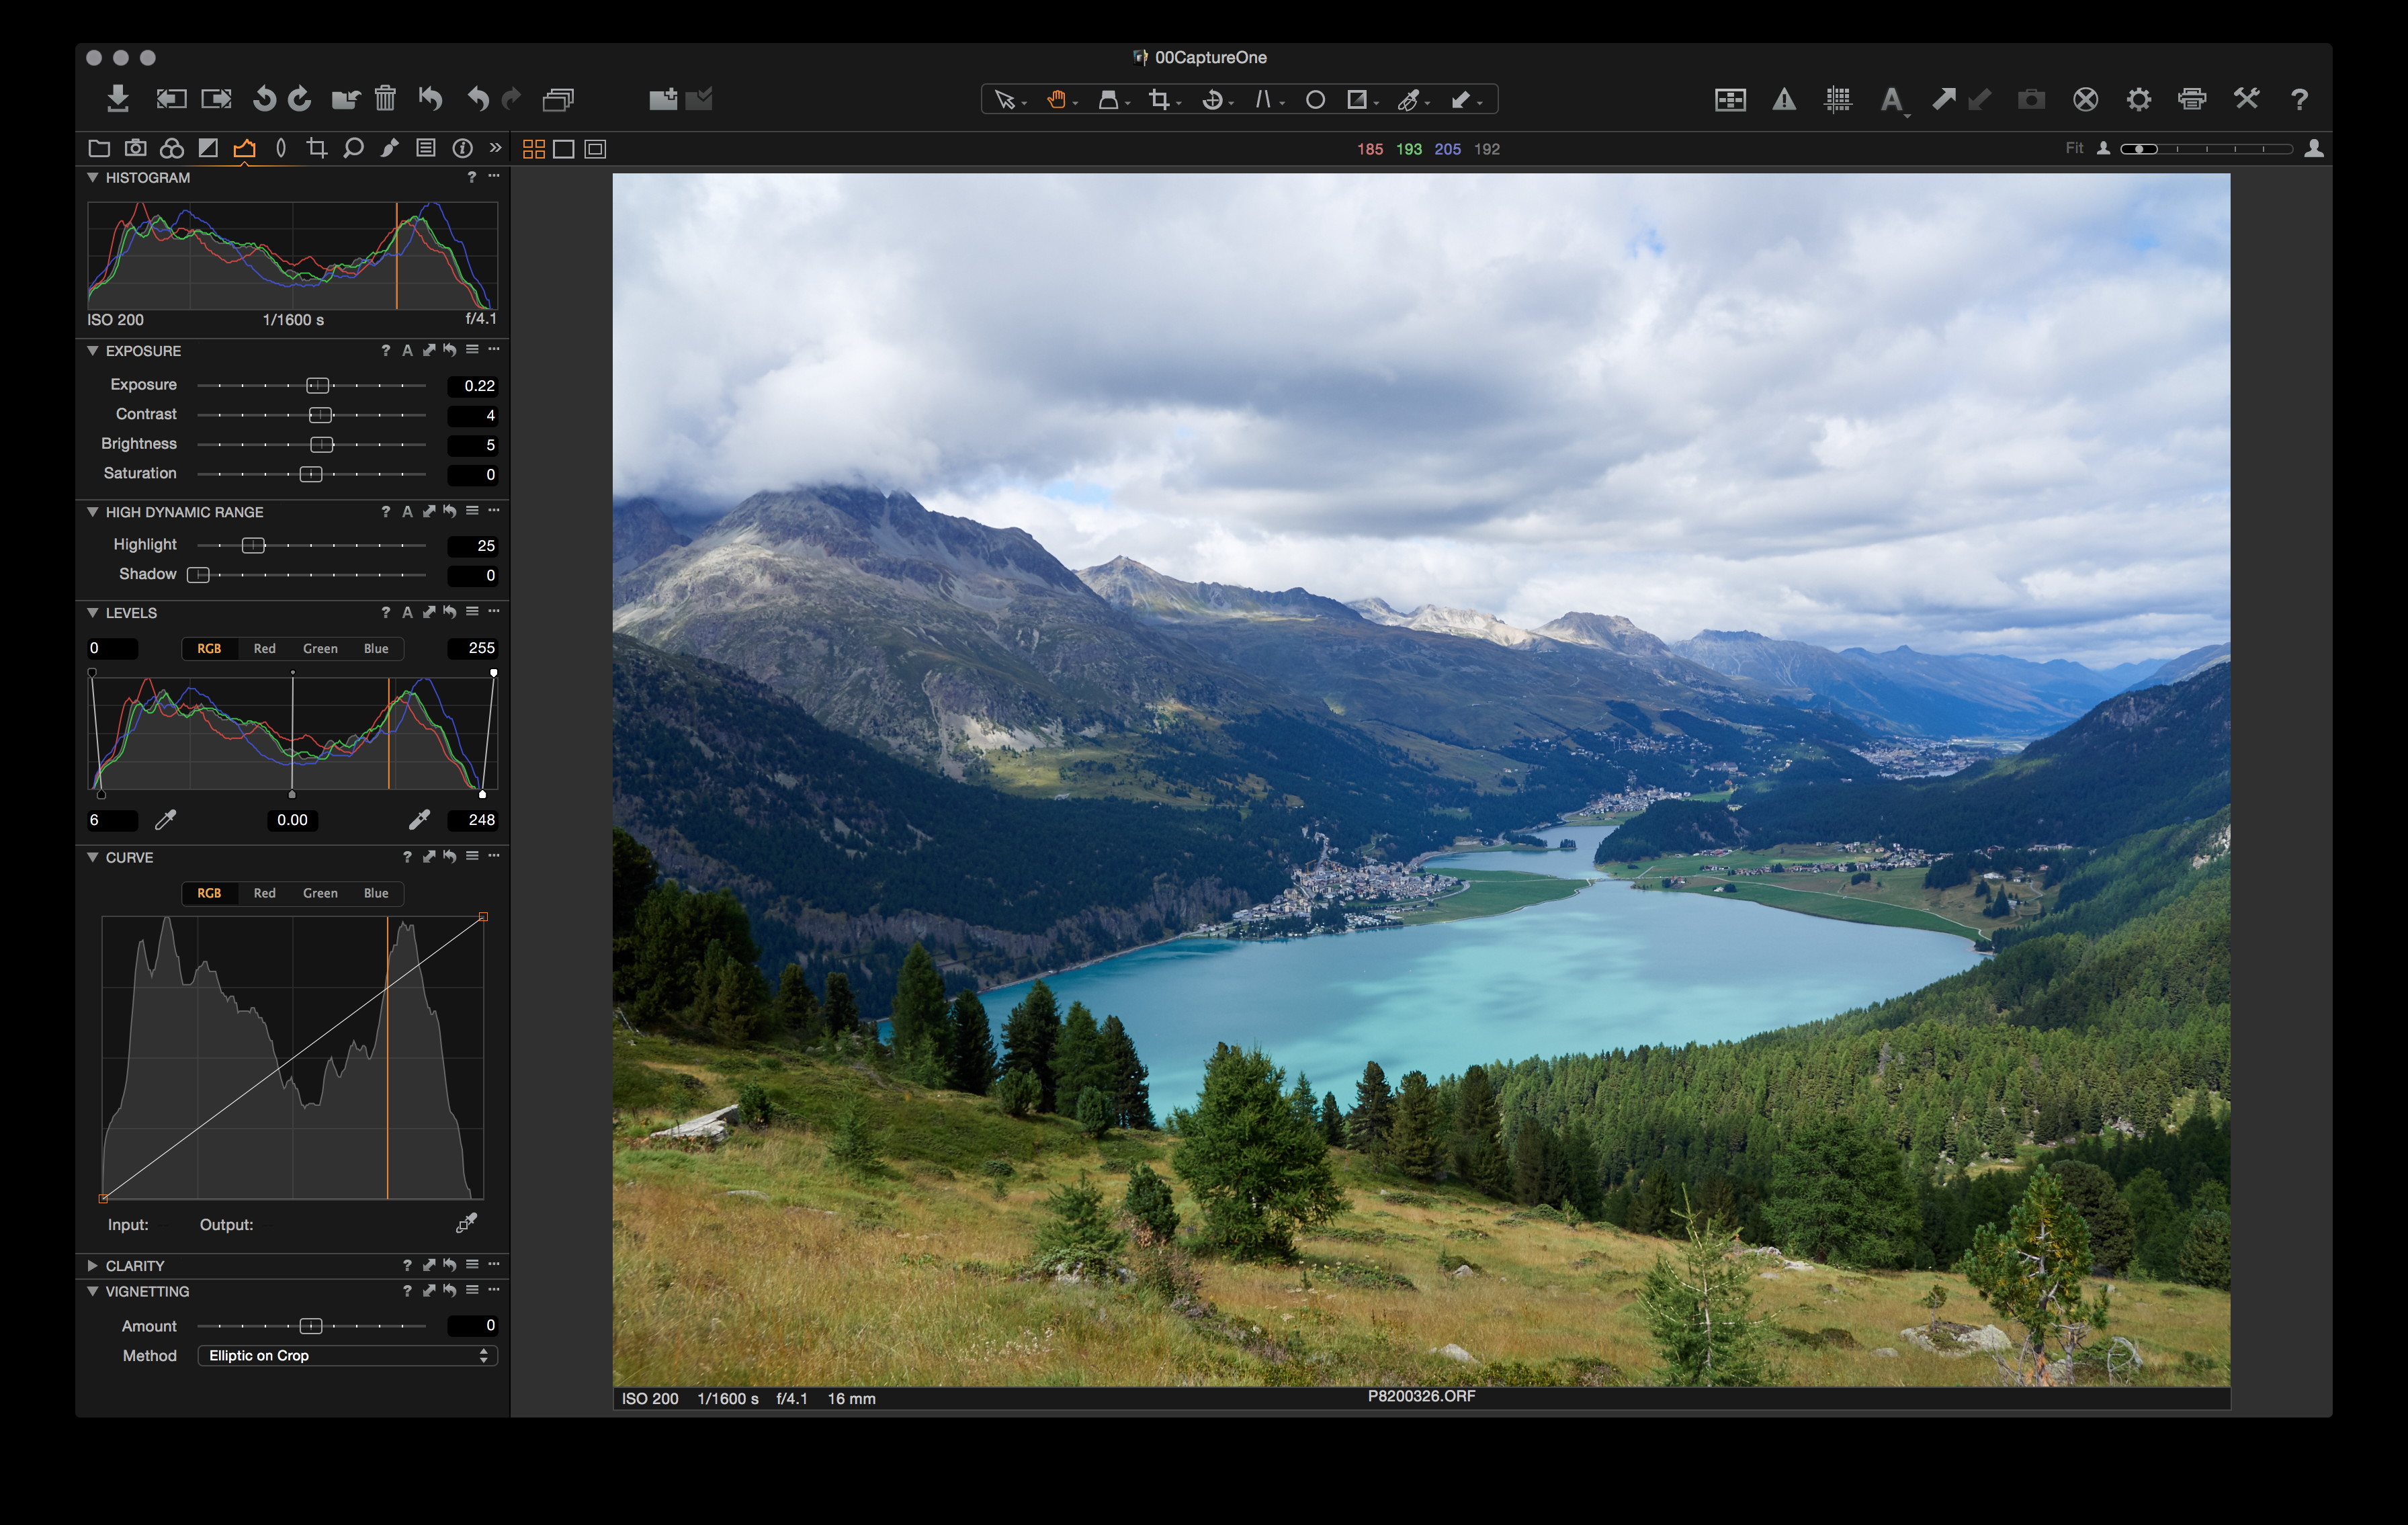The width and height of the screenshot is (2408, 1525).
Task: Expand the Clarity panel
Action: tap(92, 1266)
